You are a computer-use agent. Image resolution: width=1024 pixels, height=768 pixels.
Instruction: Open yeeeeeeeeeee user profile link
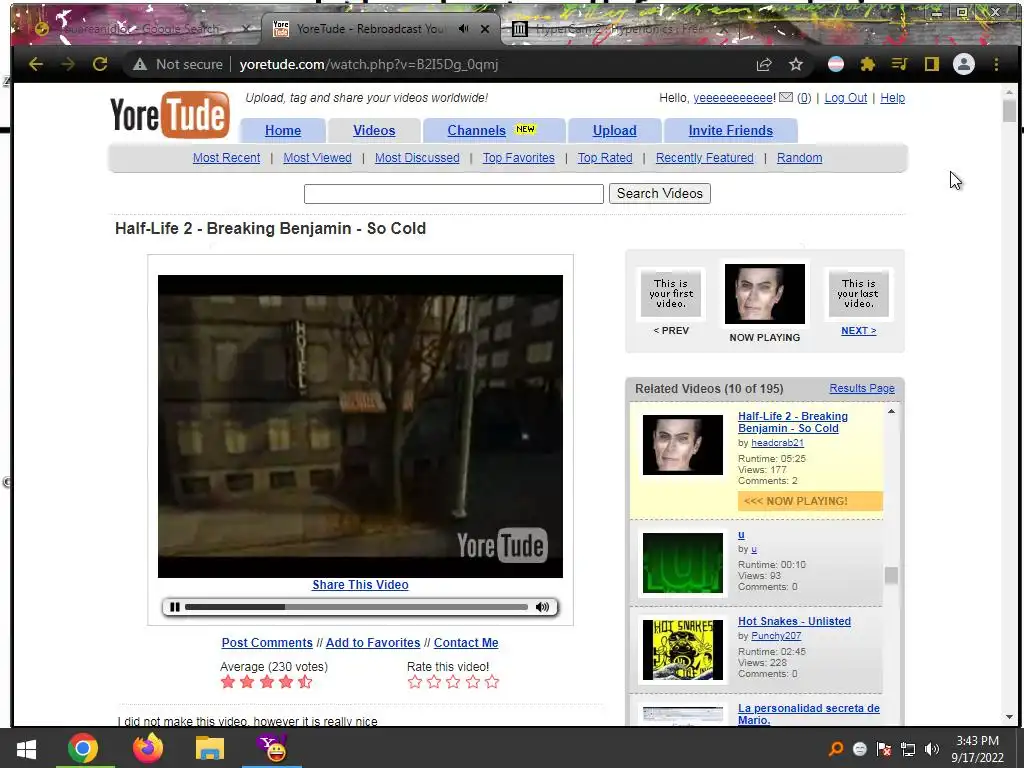pos(734,98)
